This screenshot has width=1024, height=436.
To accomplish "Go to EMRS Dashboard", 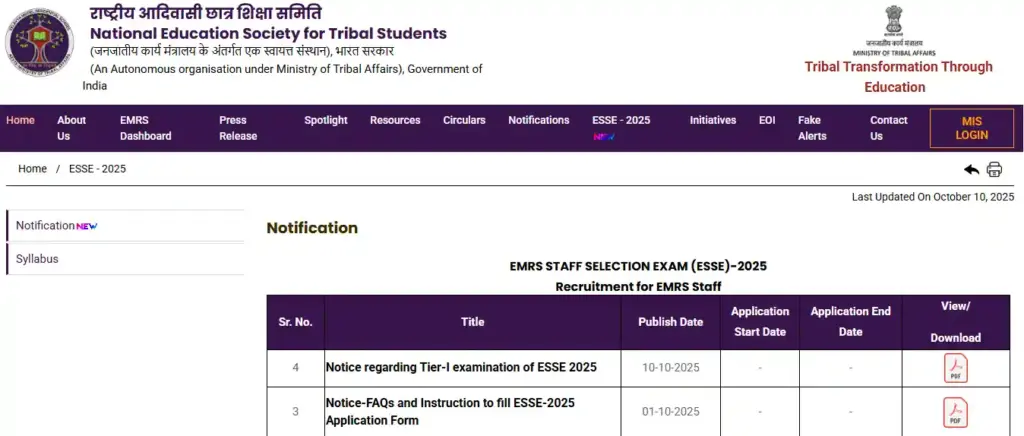I will coord(145,128).
